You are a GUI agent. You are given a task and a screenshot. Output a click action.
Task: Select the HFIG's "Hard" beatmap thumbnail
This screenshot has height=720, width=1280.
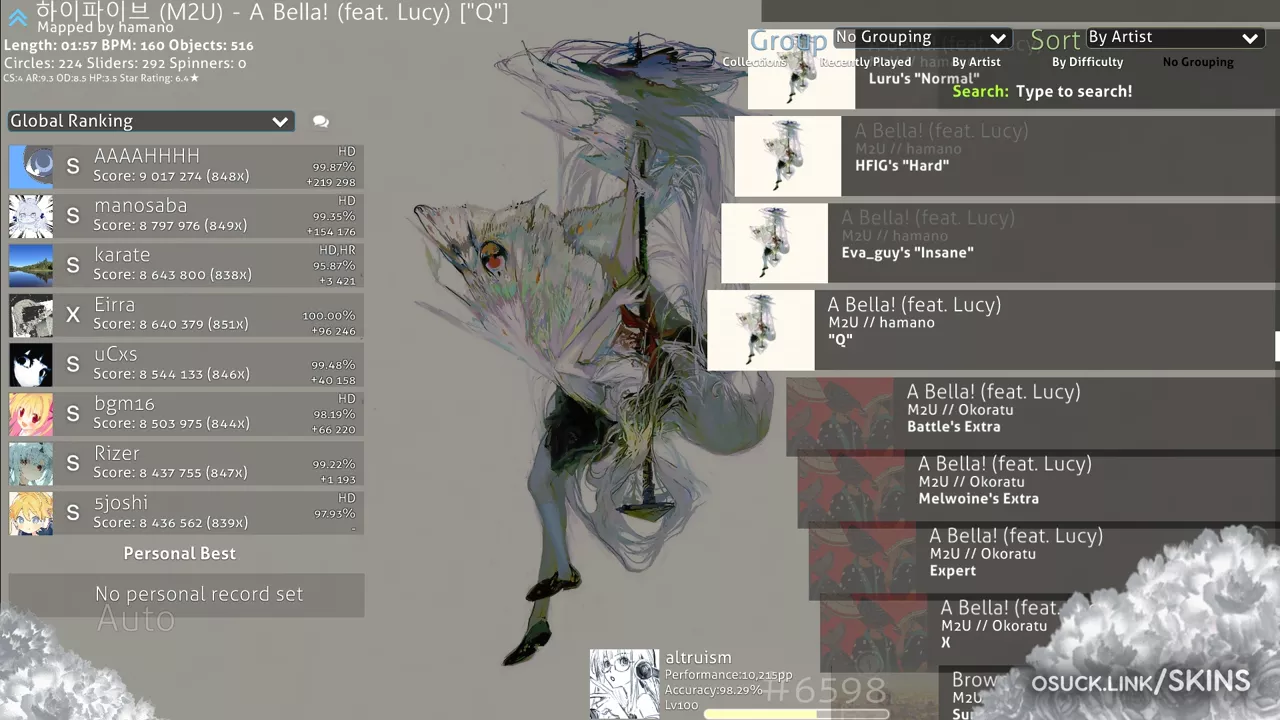point(788,156)
